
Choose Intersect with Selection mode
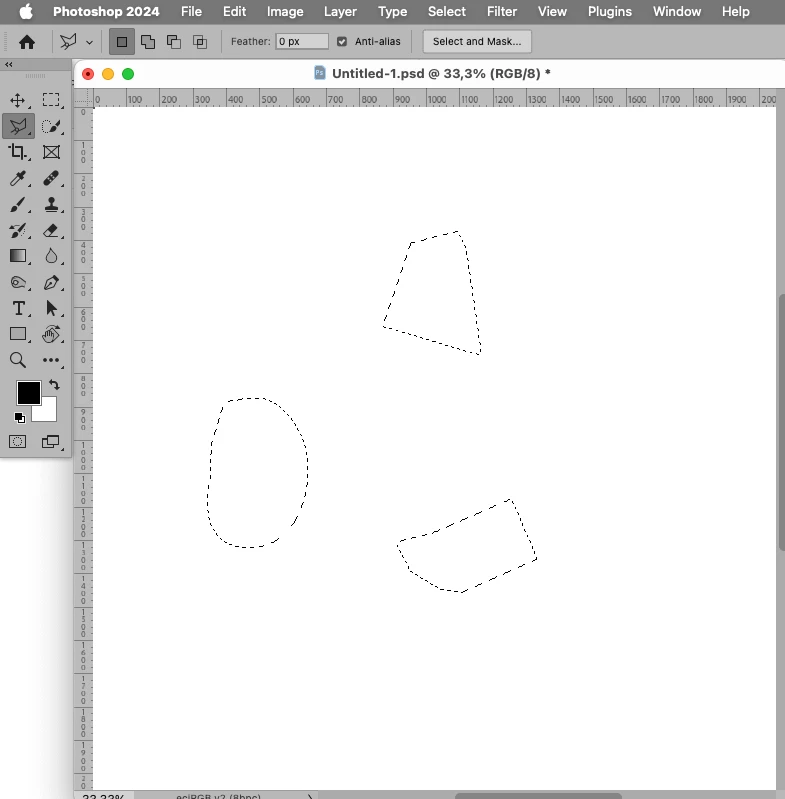point(200,42)
